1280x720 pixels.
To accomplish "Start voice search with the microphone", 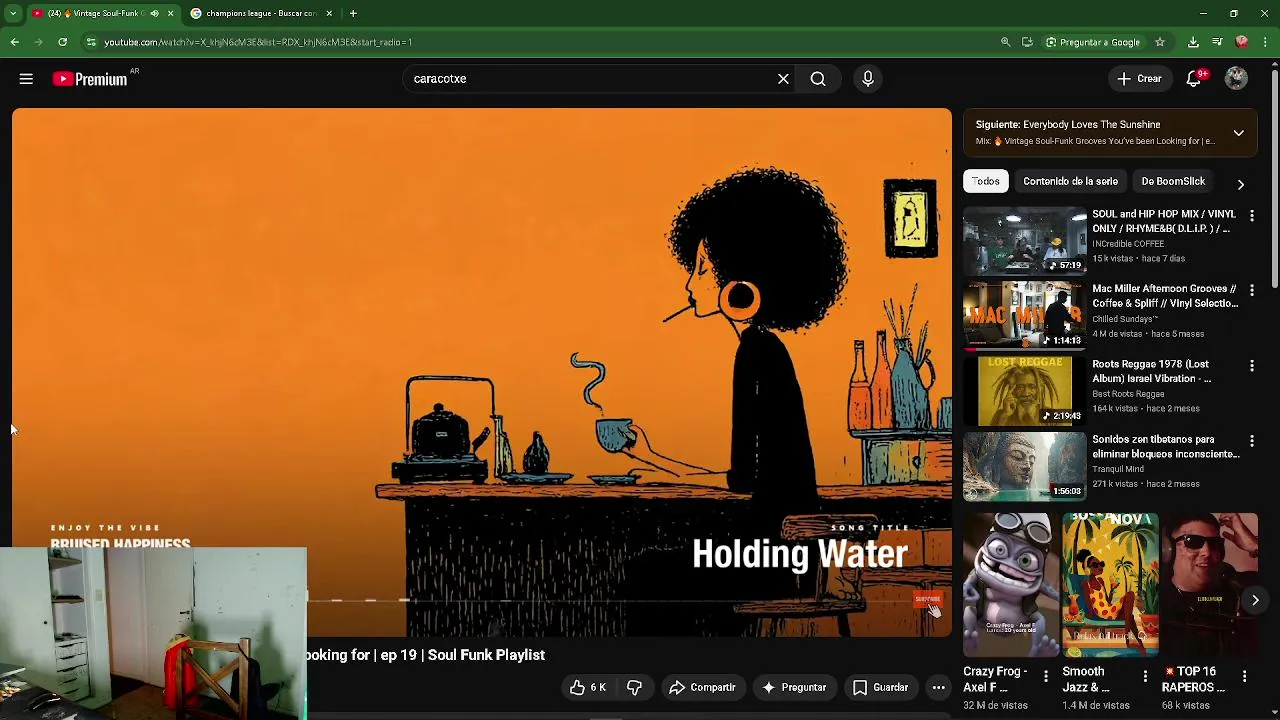I will [868, 79].
